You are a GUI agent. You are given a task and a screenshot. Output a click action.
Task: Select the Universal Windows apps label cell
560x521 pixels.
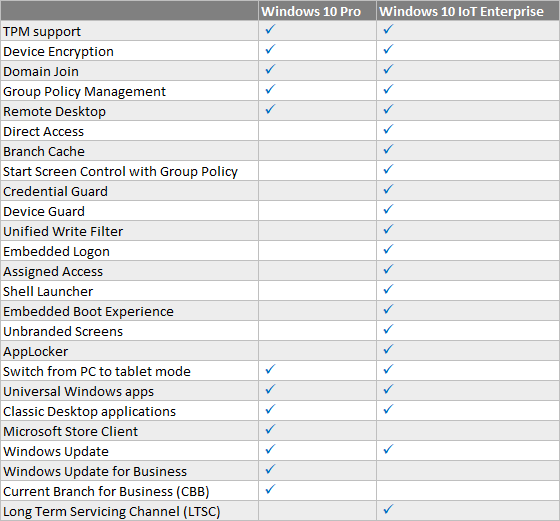pyautogui.click(x=129, y=391)
